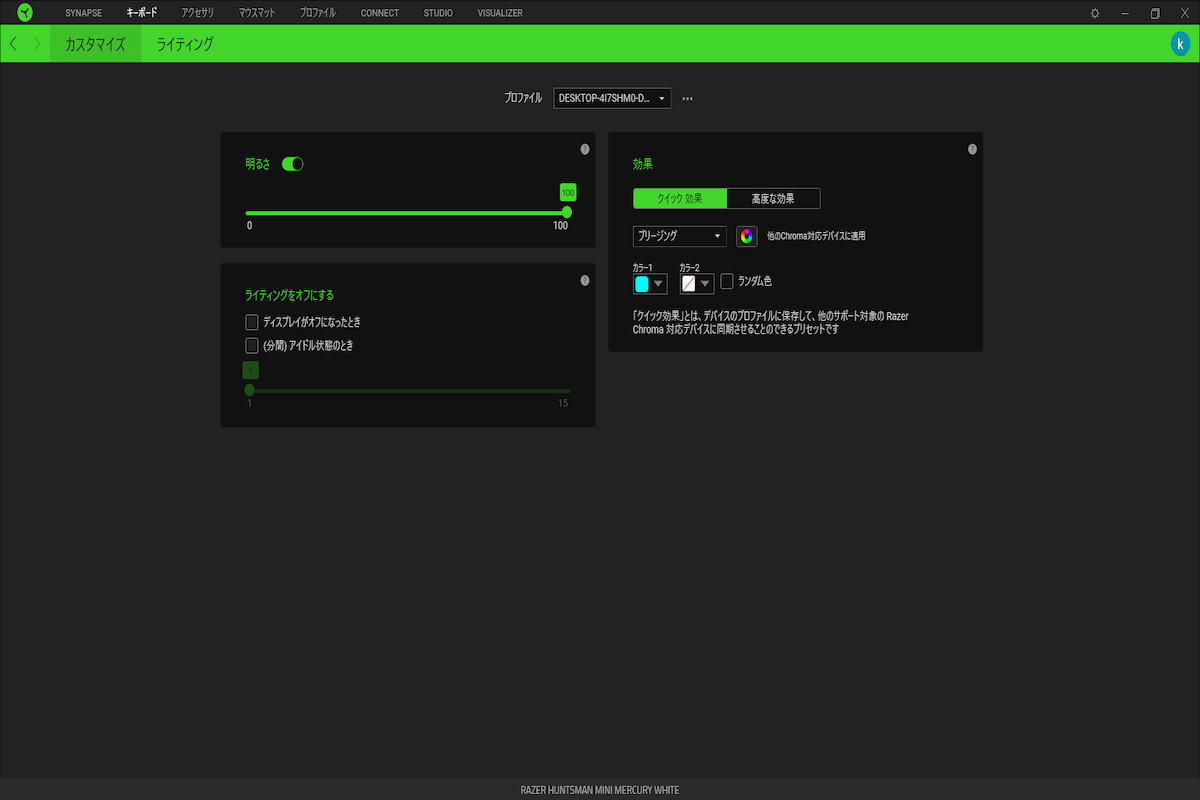Open the STUDIO tab
Screen dimensions: 1200x800
pos(438,13)
